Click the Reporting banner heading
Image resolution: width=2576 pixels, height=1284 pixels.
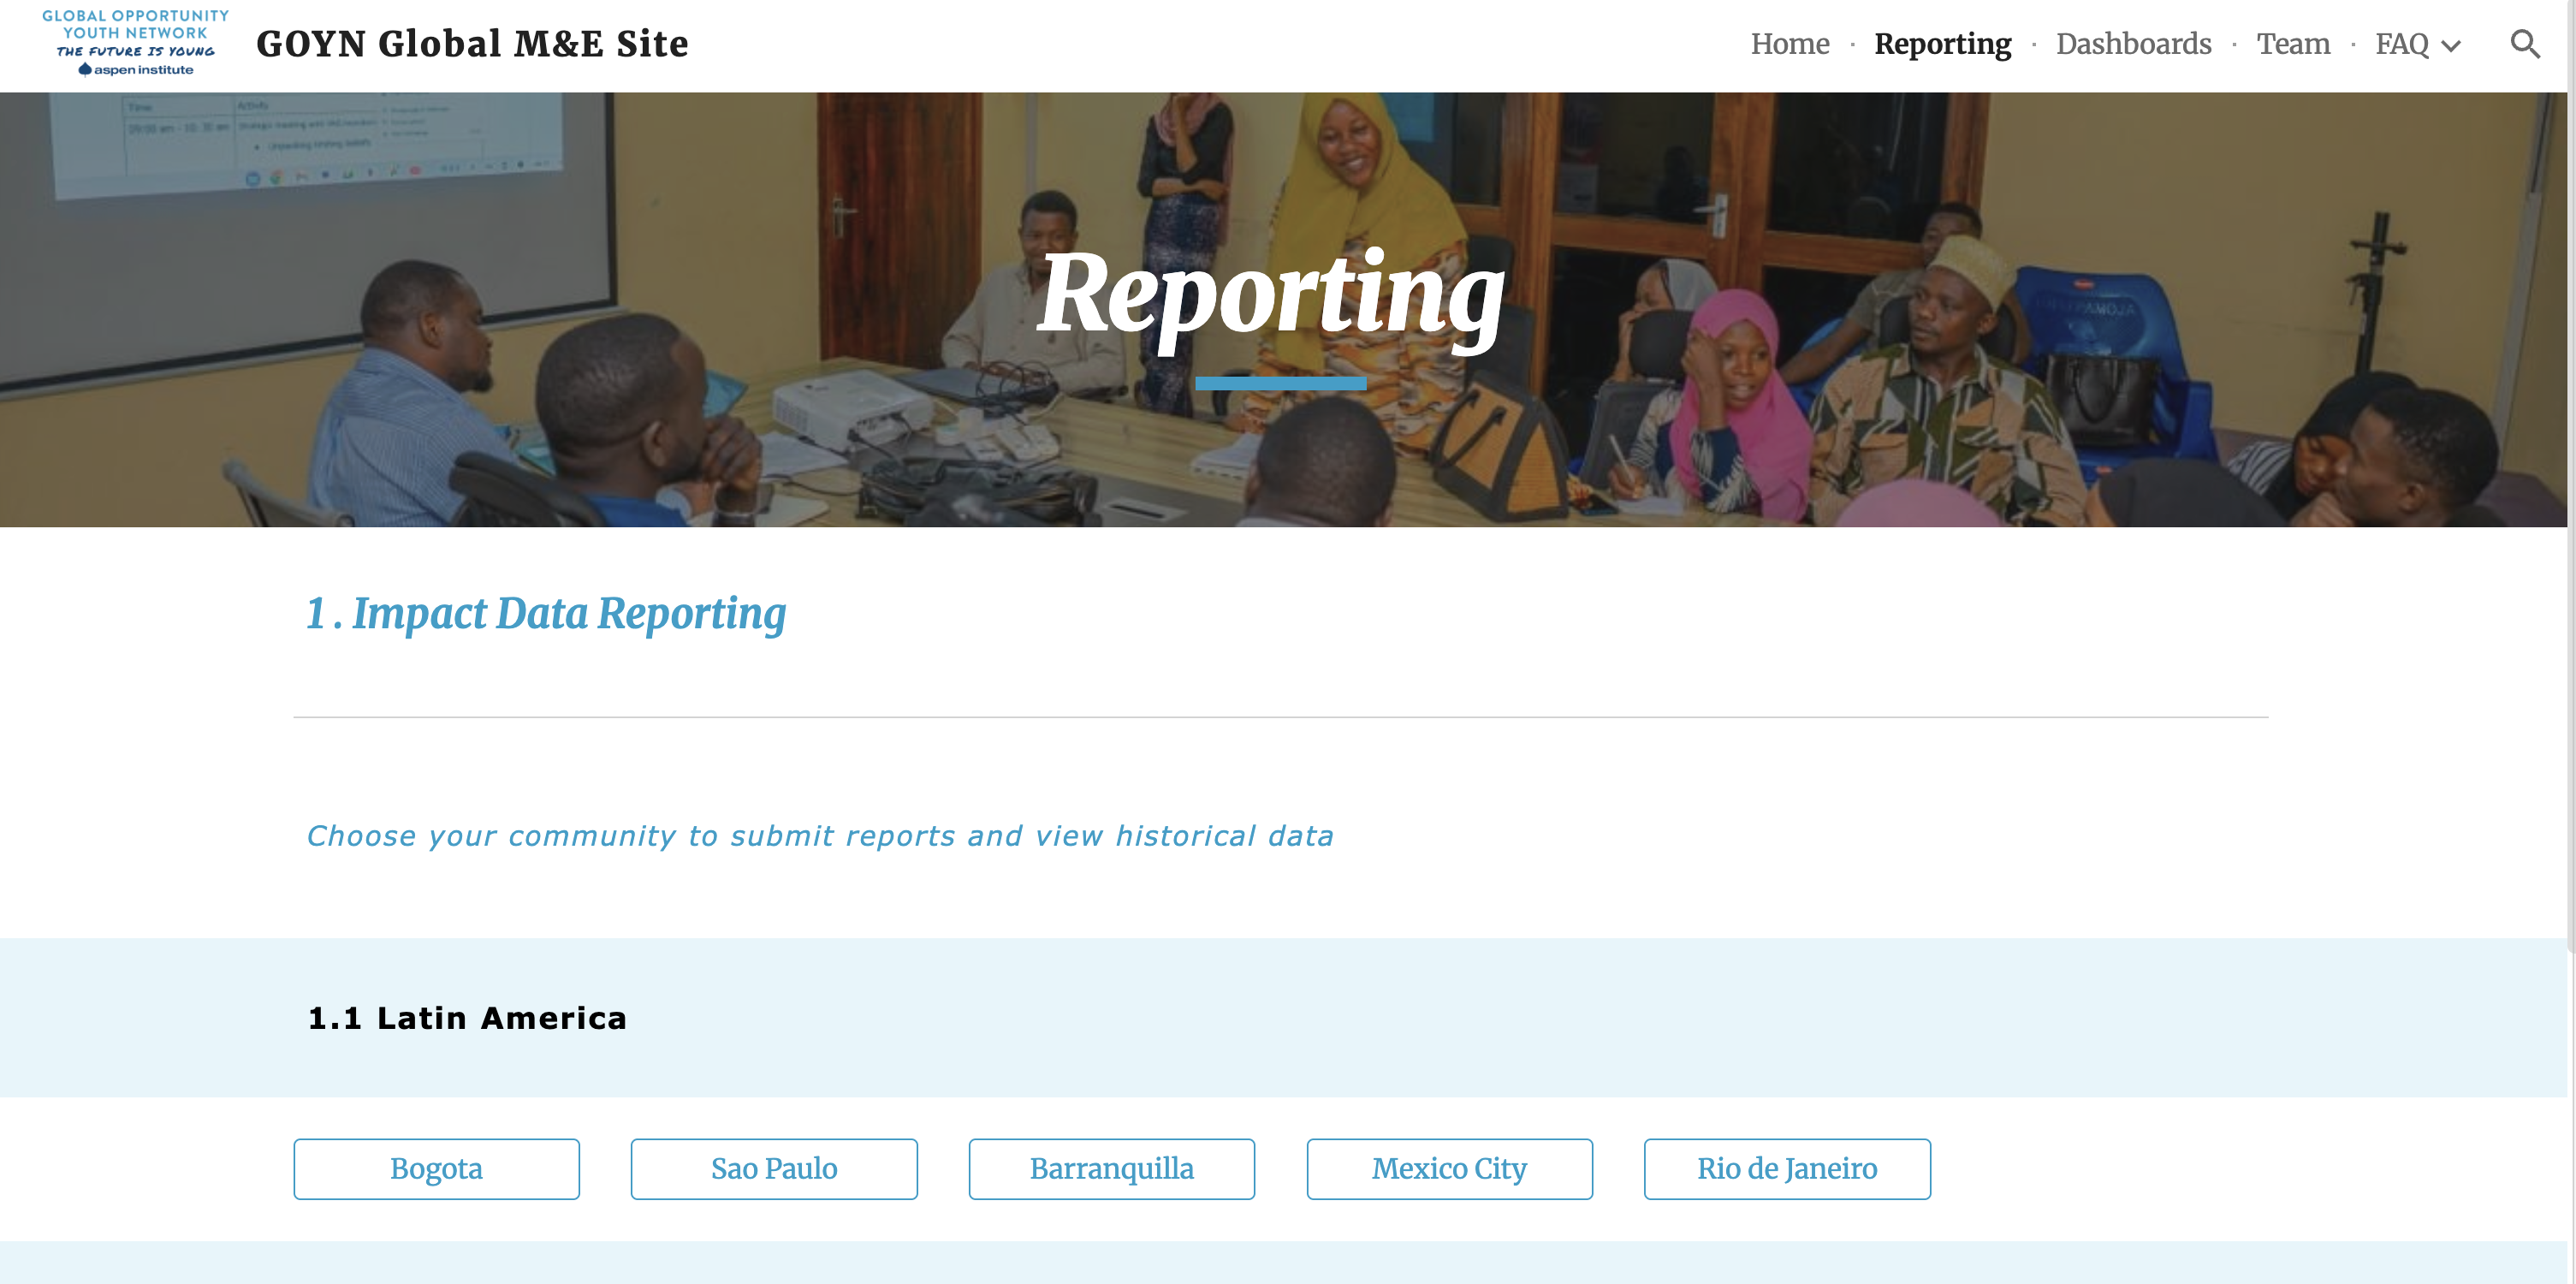[1270, 295]
